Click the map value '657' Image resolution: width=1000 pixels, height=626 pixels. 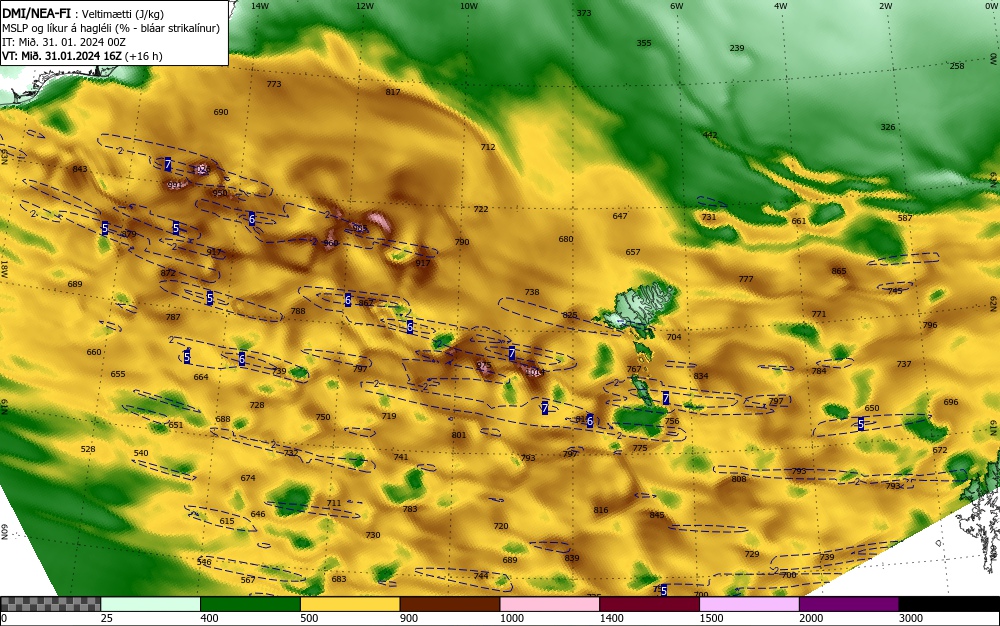pyautogui.click(x=633, y=252)
